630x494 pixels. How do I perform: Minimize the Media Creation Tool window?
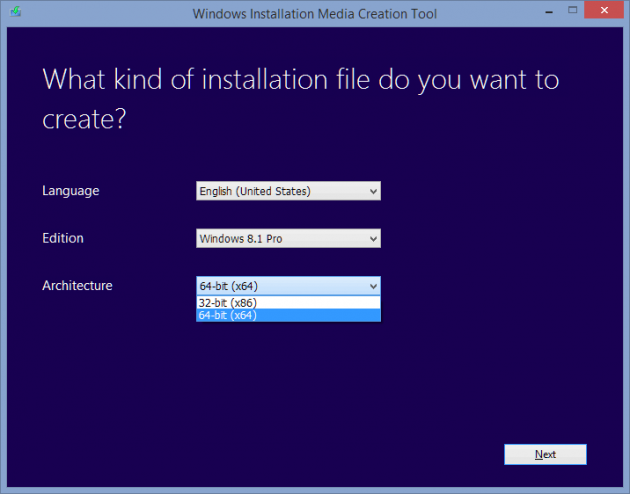click(549, 12)
